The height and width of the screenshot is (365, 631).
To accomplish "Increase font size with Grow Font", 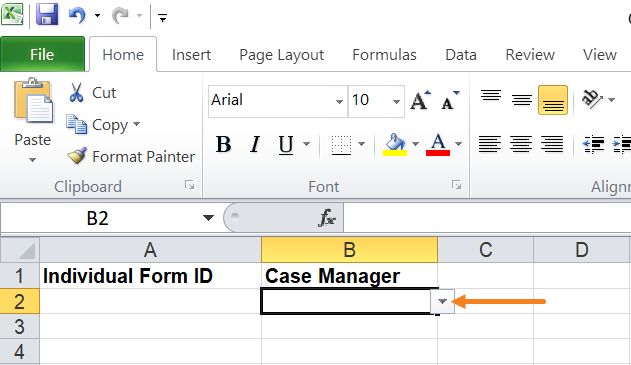I will click(x=420, y=101).
